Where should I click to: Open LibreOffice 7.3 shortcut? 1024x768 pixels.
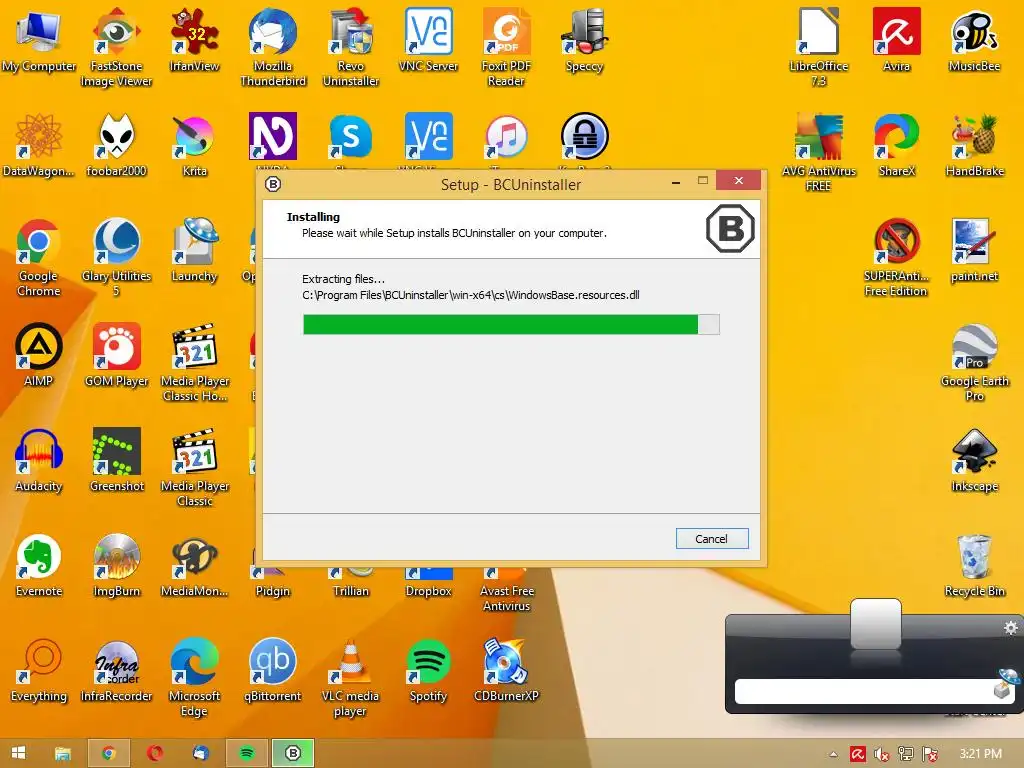[818, 48]
